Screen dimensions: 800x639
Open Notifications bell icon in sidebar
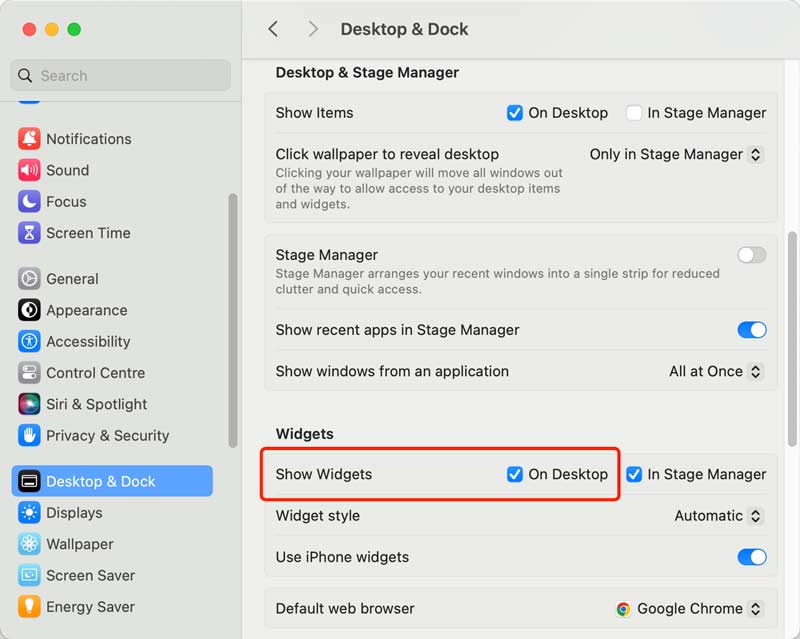29,139
